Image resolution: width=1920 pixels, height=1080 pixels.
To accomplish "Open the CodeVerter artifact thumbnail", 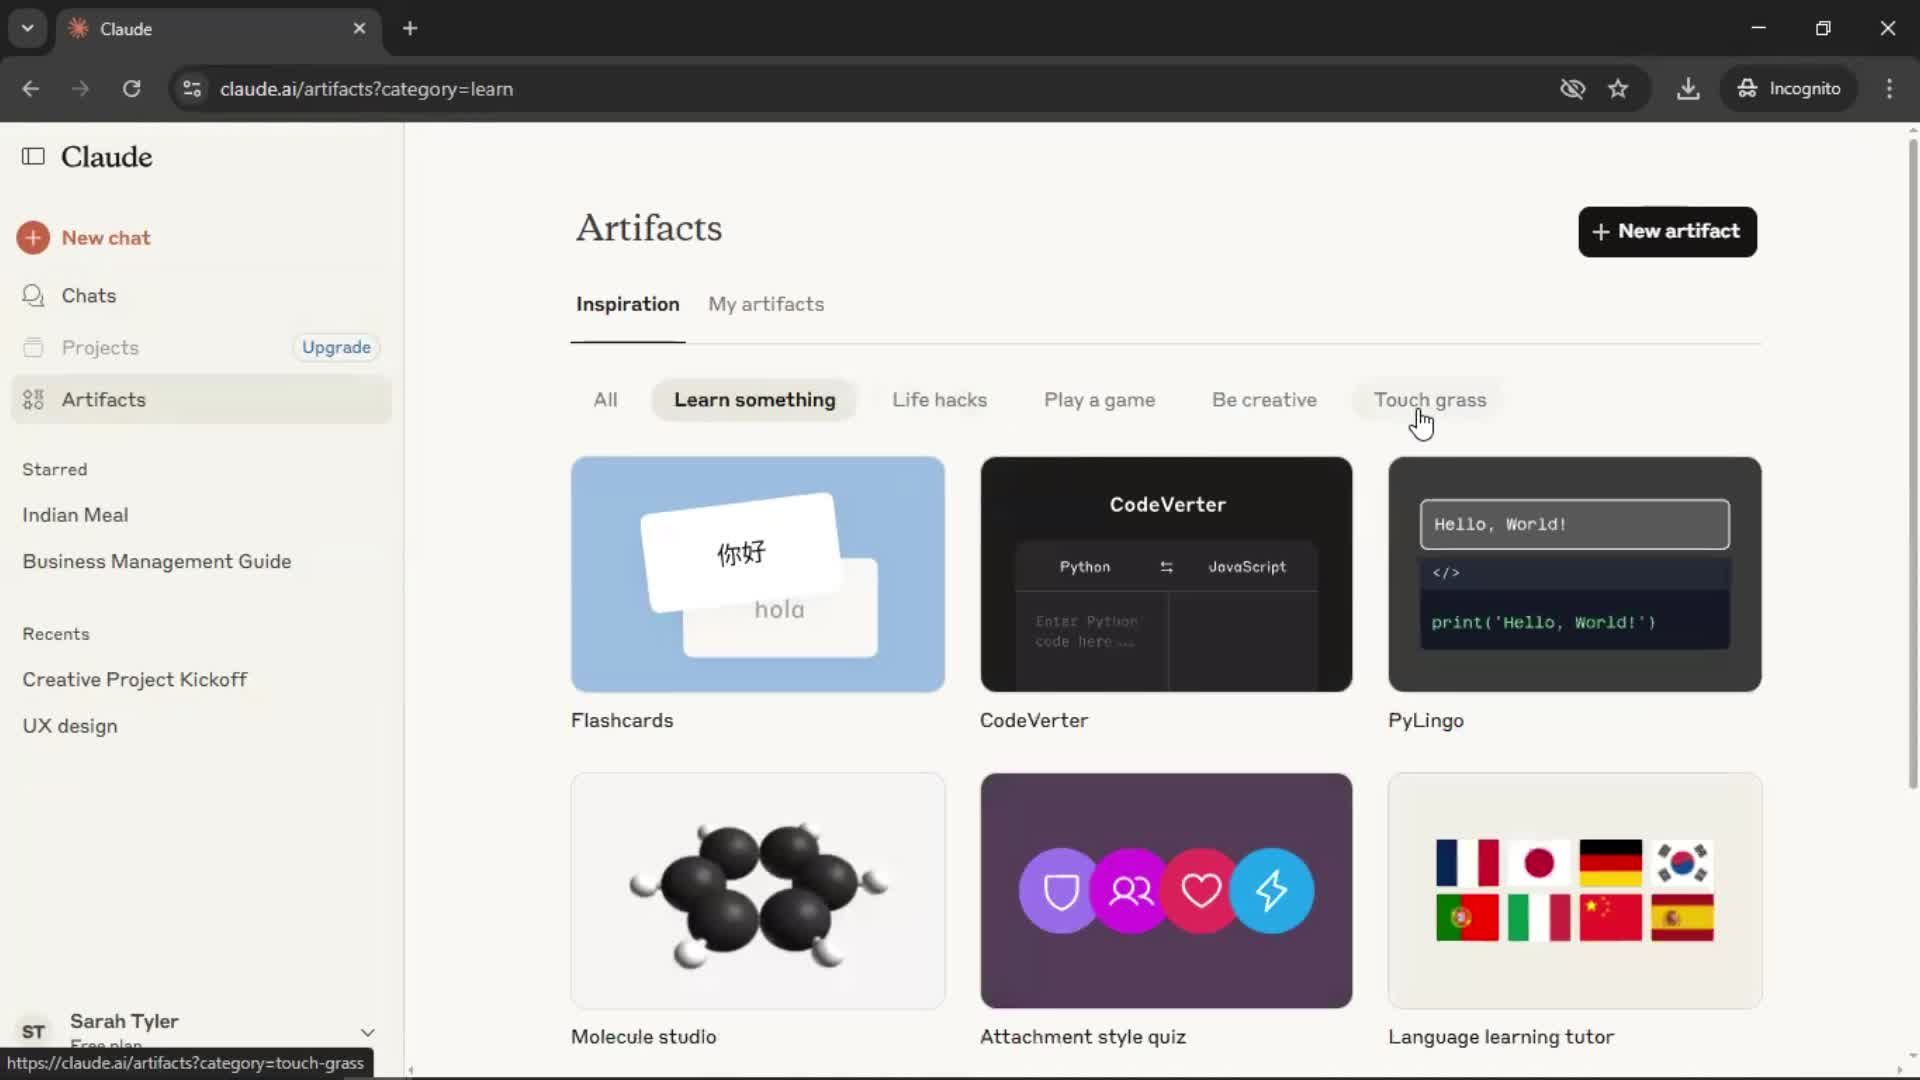I will click(x=1166, y=575).
